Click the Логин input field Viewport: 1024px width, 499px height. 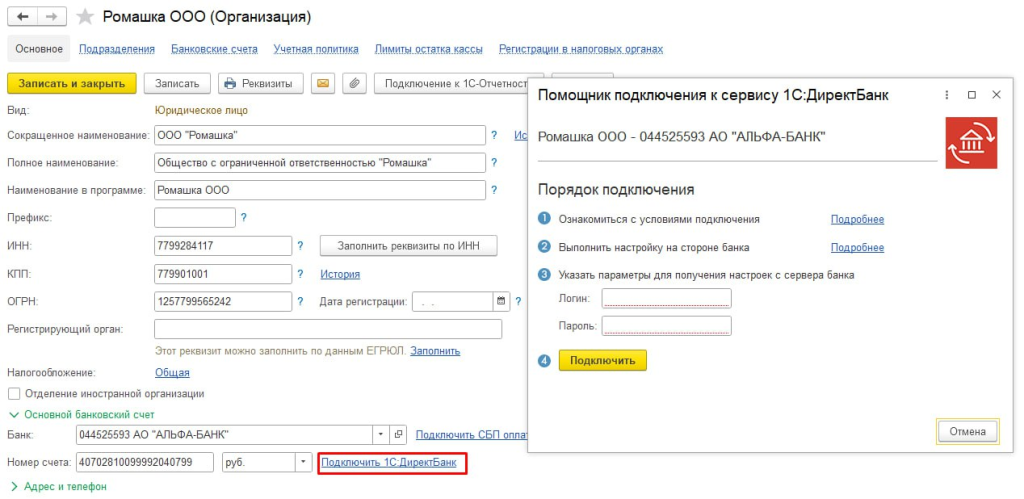point(666,298)
